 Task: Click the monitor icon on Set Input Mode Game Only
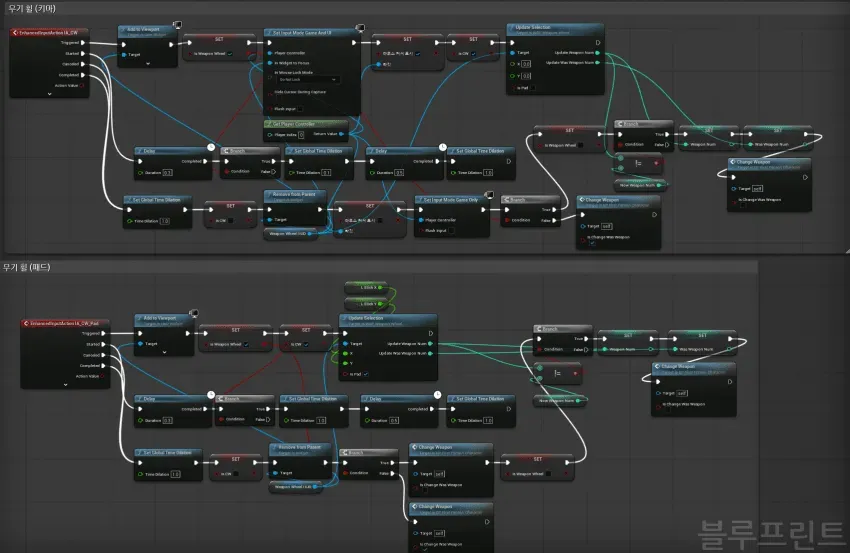(489, 194)
